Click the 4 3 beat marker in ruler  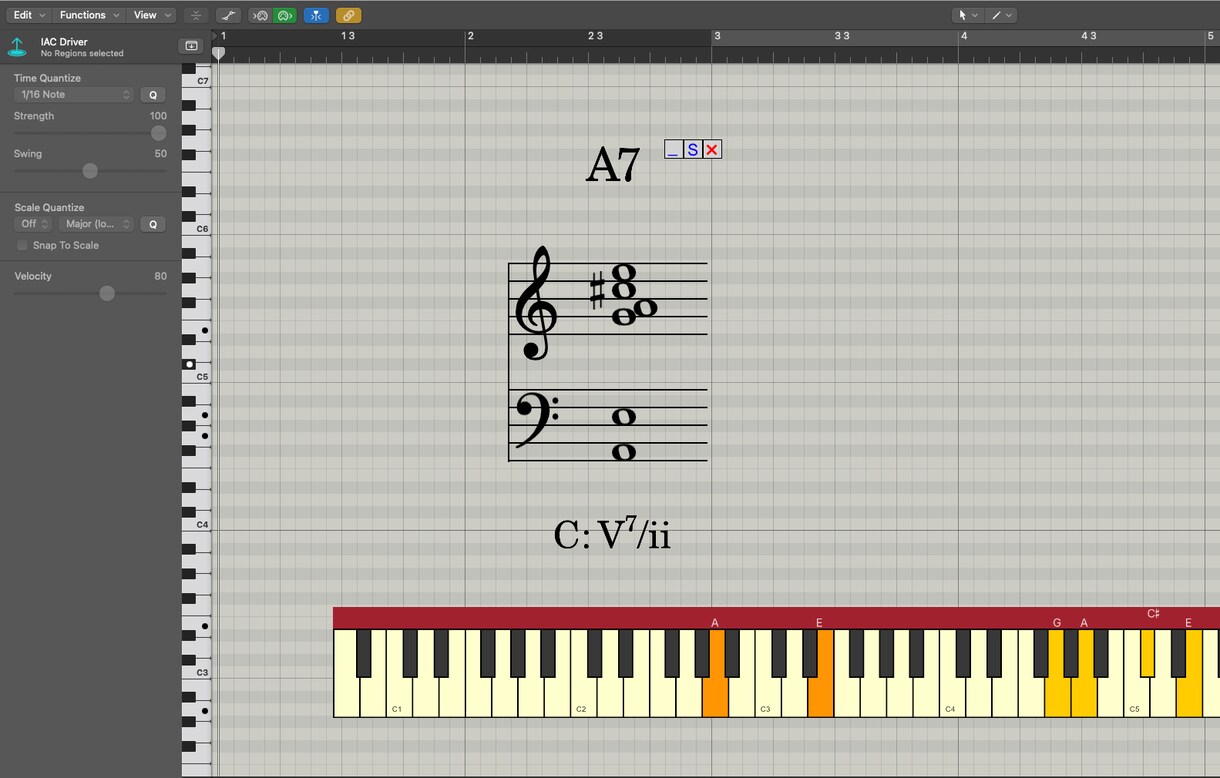(x=1089, y=36)
